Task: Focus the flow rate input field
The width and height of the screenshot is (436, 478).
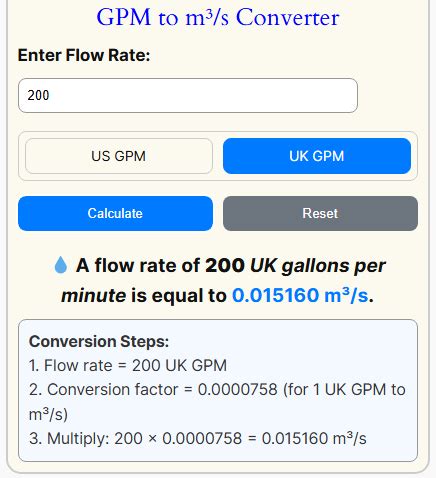Action: (188, 95)
